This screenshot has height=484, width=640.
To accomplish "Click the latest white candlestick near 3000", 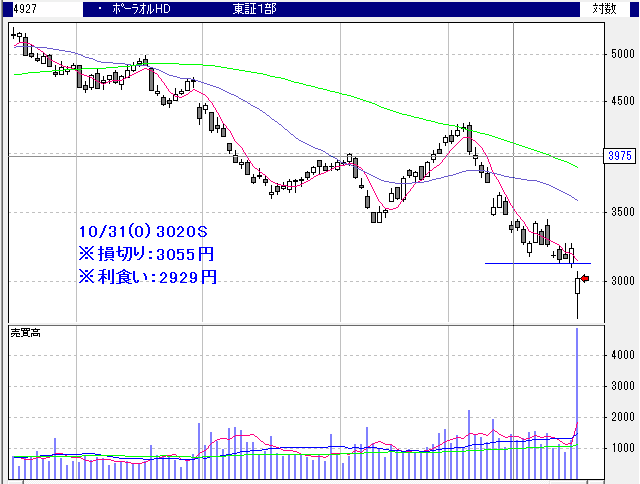I will (578, 286).
